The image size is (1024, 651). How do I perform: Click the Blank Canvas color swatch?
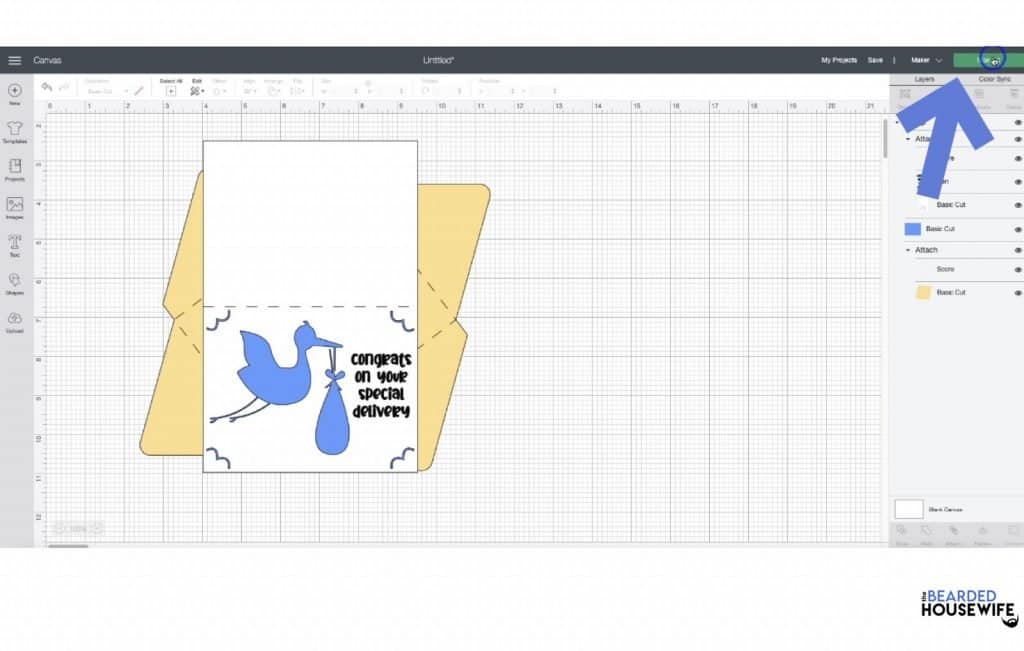(908, 509)
